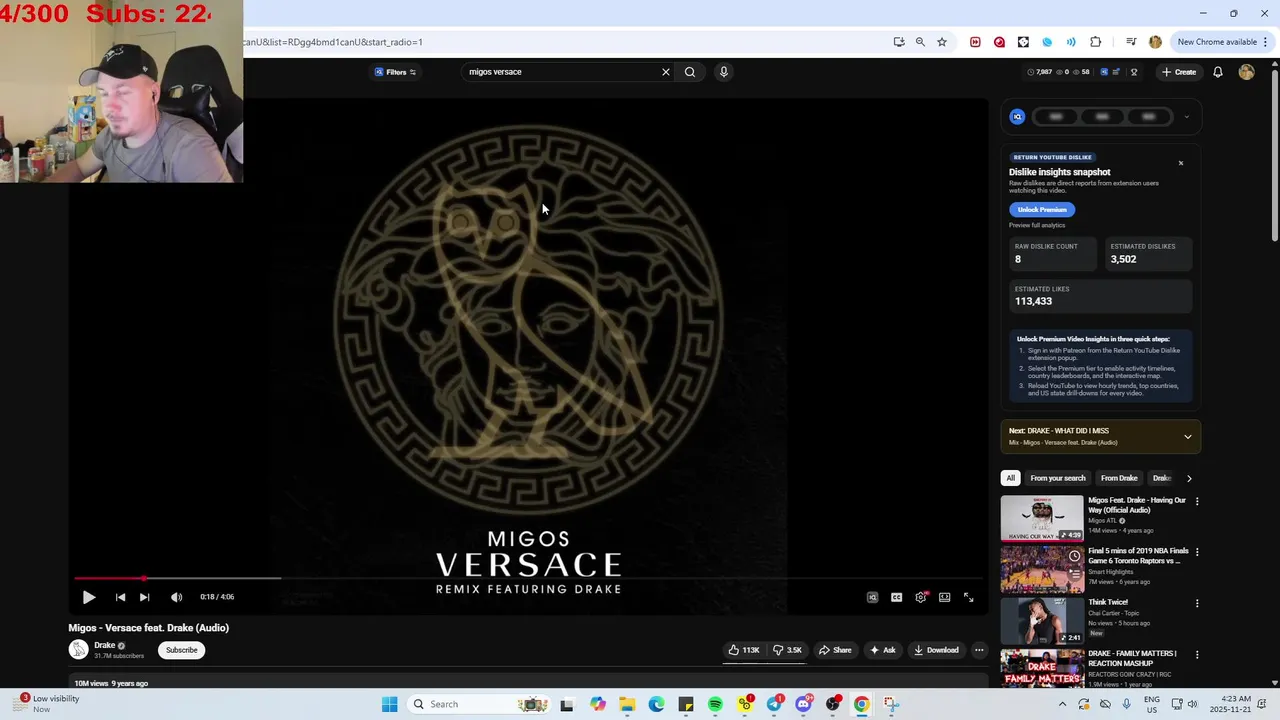
Task: Open Chrome profile avatar
Action: 1156,42
